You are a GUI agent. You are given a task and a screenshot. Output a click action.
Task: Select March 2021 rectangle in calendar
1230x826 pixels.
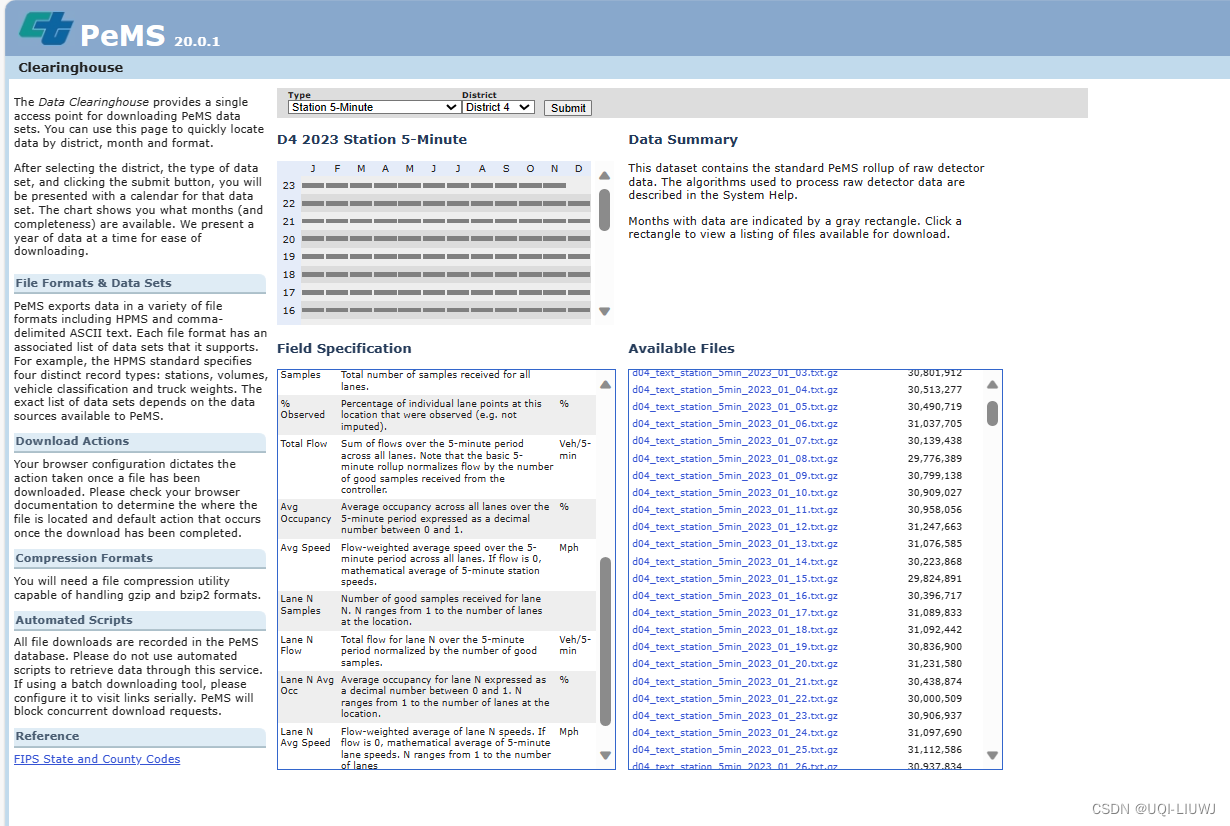point(361,221)
